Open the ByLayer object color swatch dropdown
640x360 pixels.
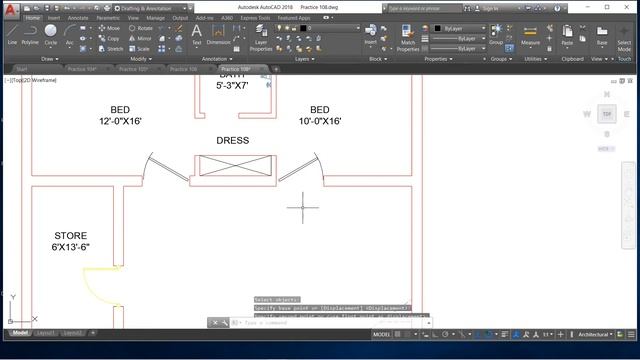point(459,29)
